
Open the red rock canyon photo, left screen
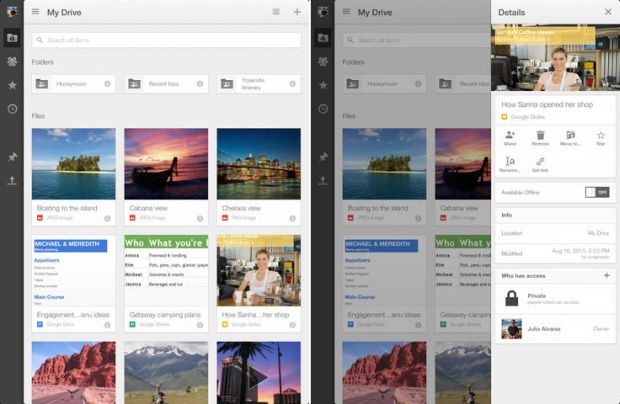coord(74,373)
